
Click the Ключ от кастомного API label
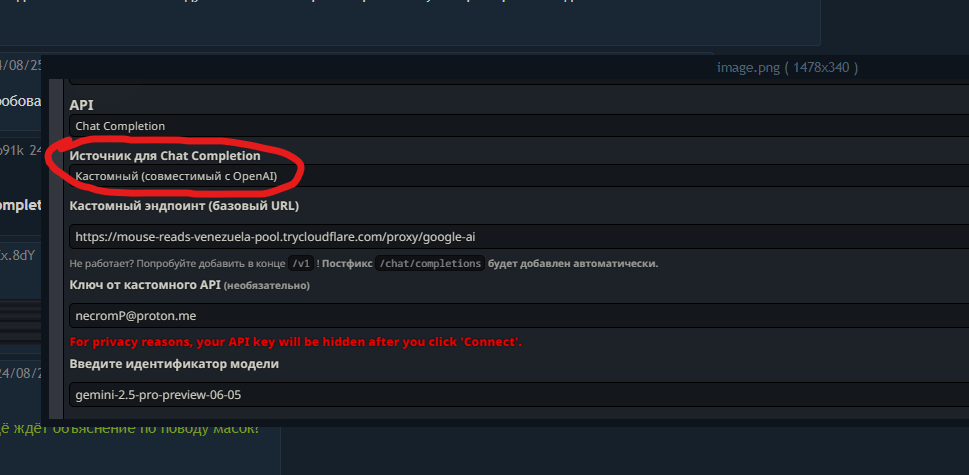(x=145, y=285)
